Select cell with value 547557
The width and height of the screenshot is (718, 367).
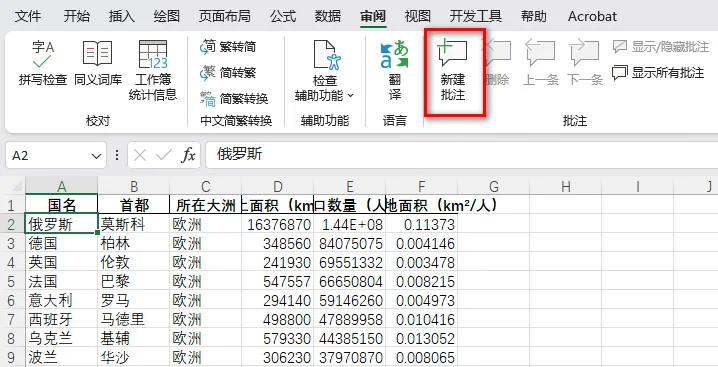click(277, 281)
